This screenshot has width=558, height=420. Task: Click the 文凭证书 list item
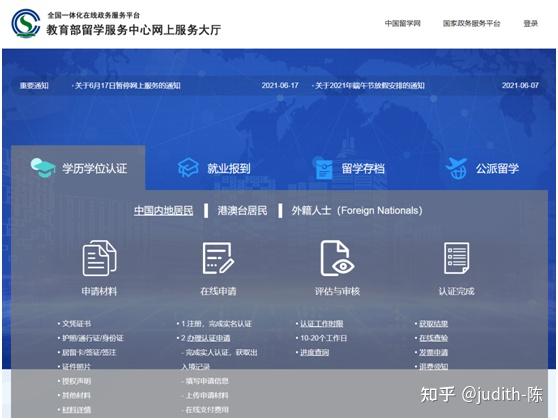pyautogui.click(x=76, y=324)
